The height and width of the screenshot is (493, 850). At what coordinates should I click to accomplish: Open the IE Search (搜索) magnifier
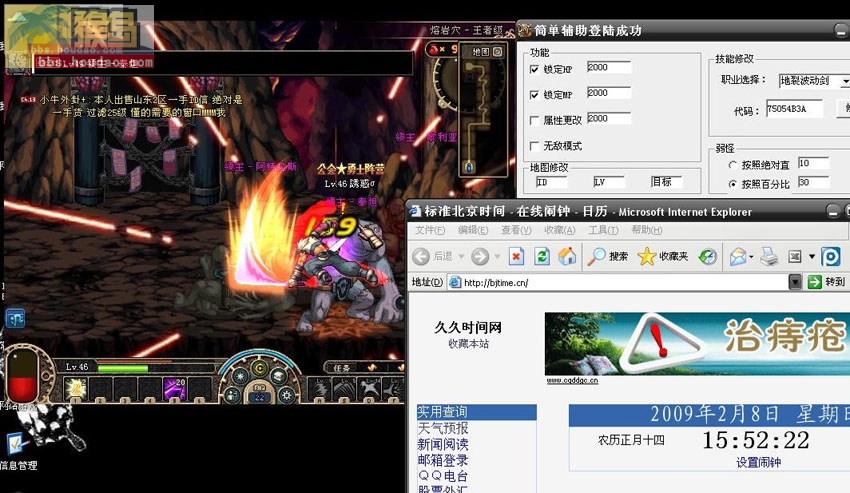[608, 256]
